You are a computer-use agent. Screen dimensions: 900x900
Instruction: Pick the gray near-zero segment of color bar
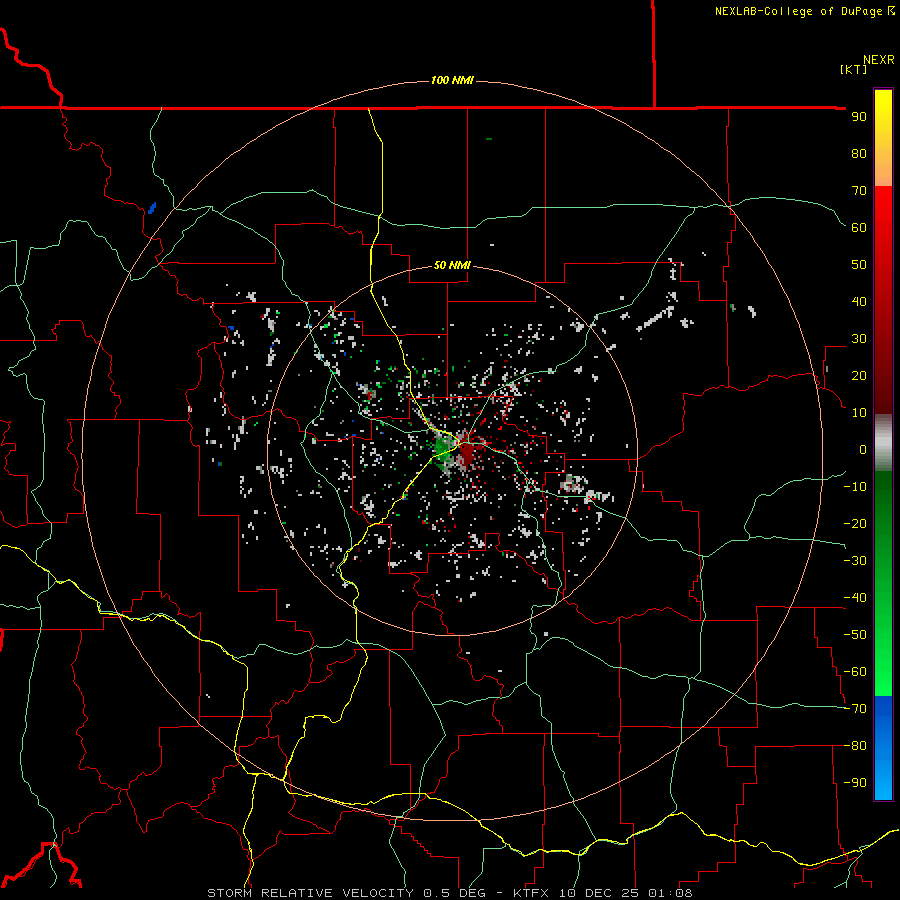pos(883,443)
